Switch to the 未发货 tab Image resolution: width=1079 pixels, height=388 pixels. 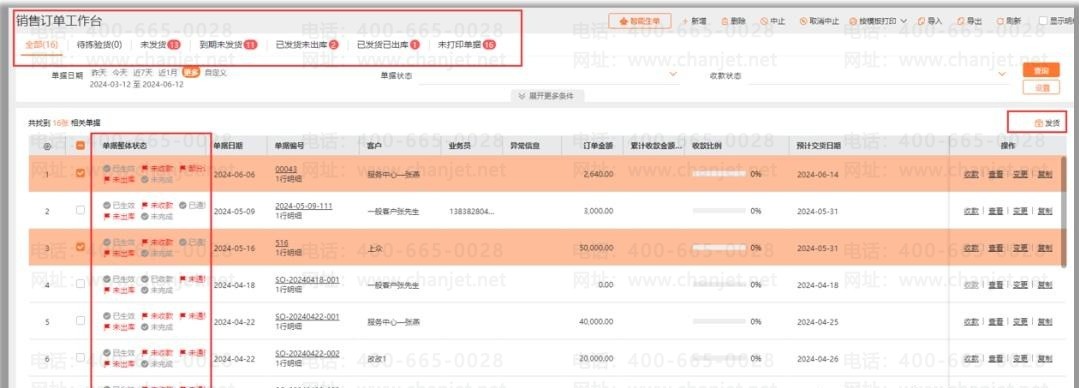click(160, 45)
